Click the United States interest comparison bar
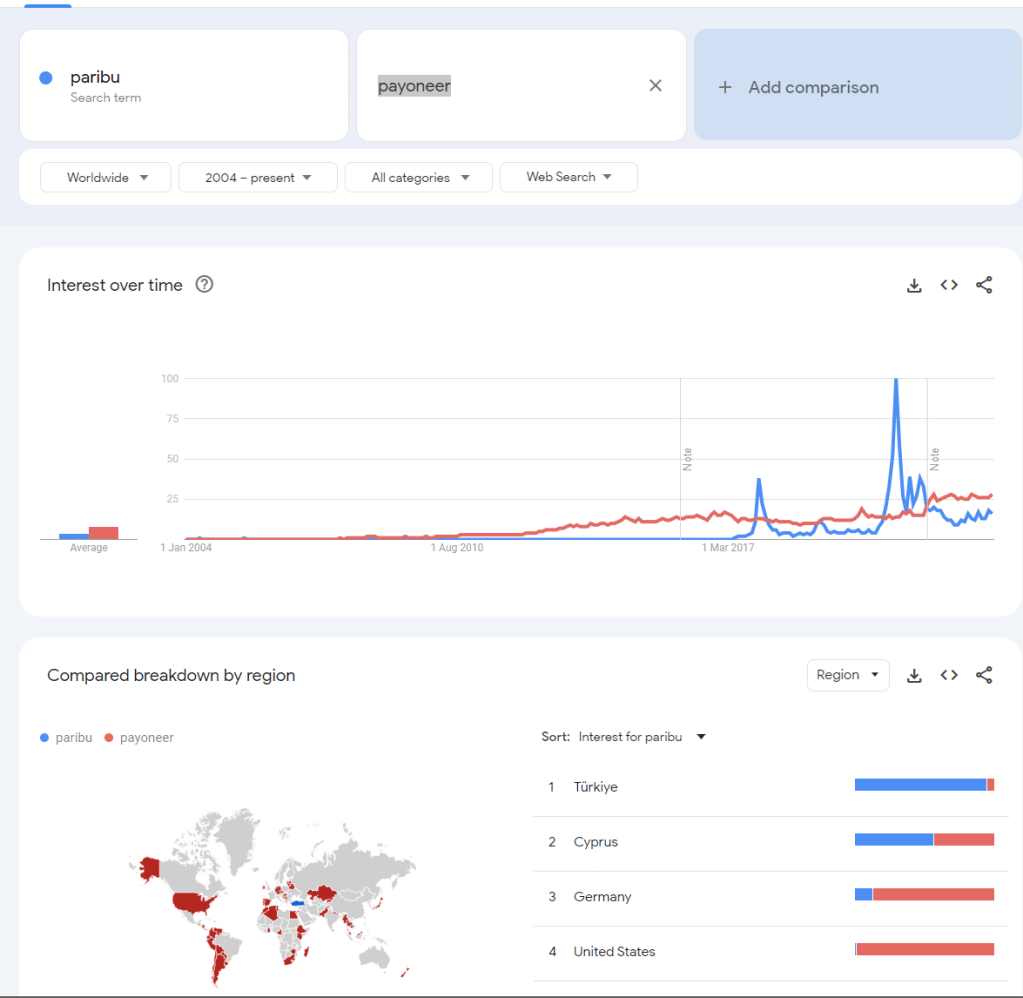The image size is (1023, 998). [924, 949]
